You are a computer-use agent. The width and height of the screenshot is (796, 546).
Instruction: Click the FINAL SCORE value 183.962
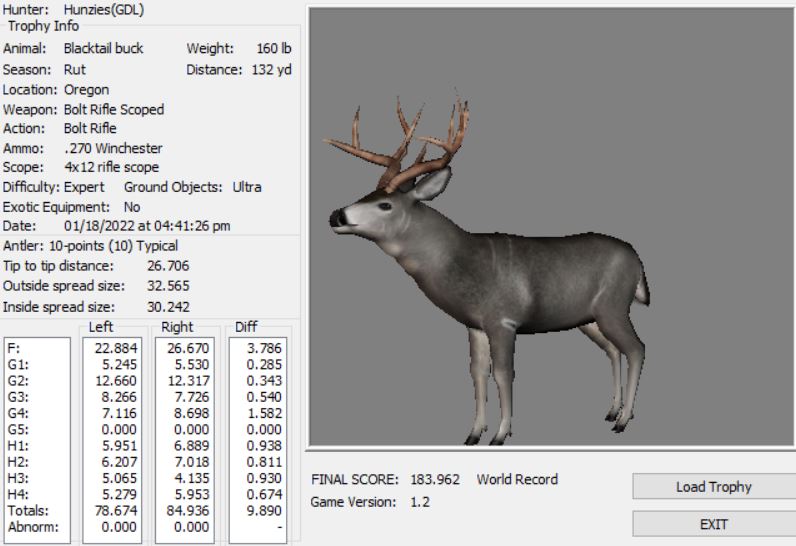tap(435, 479)
